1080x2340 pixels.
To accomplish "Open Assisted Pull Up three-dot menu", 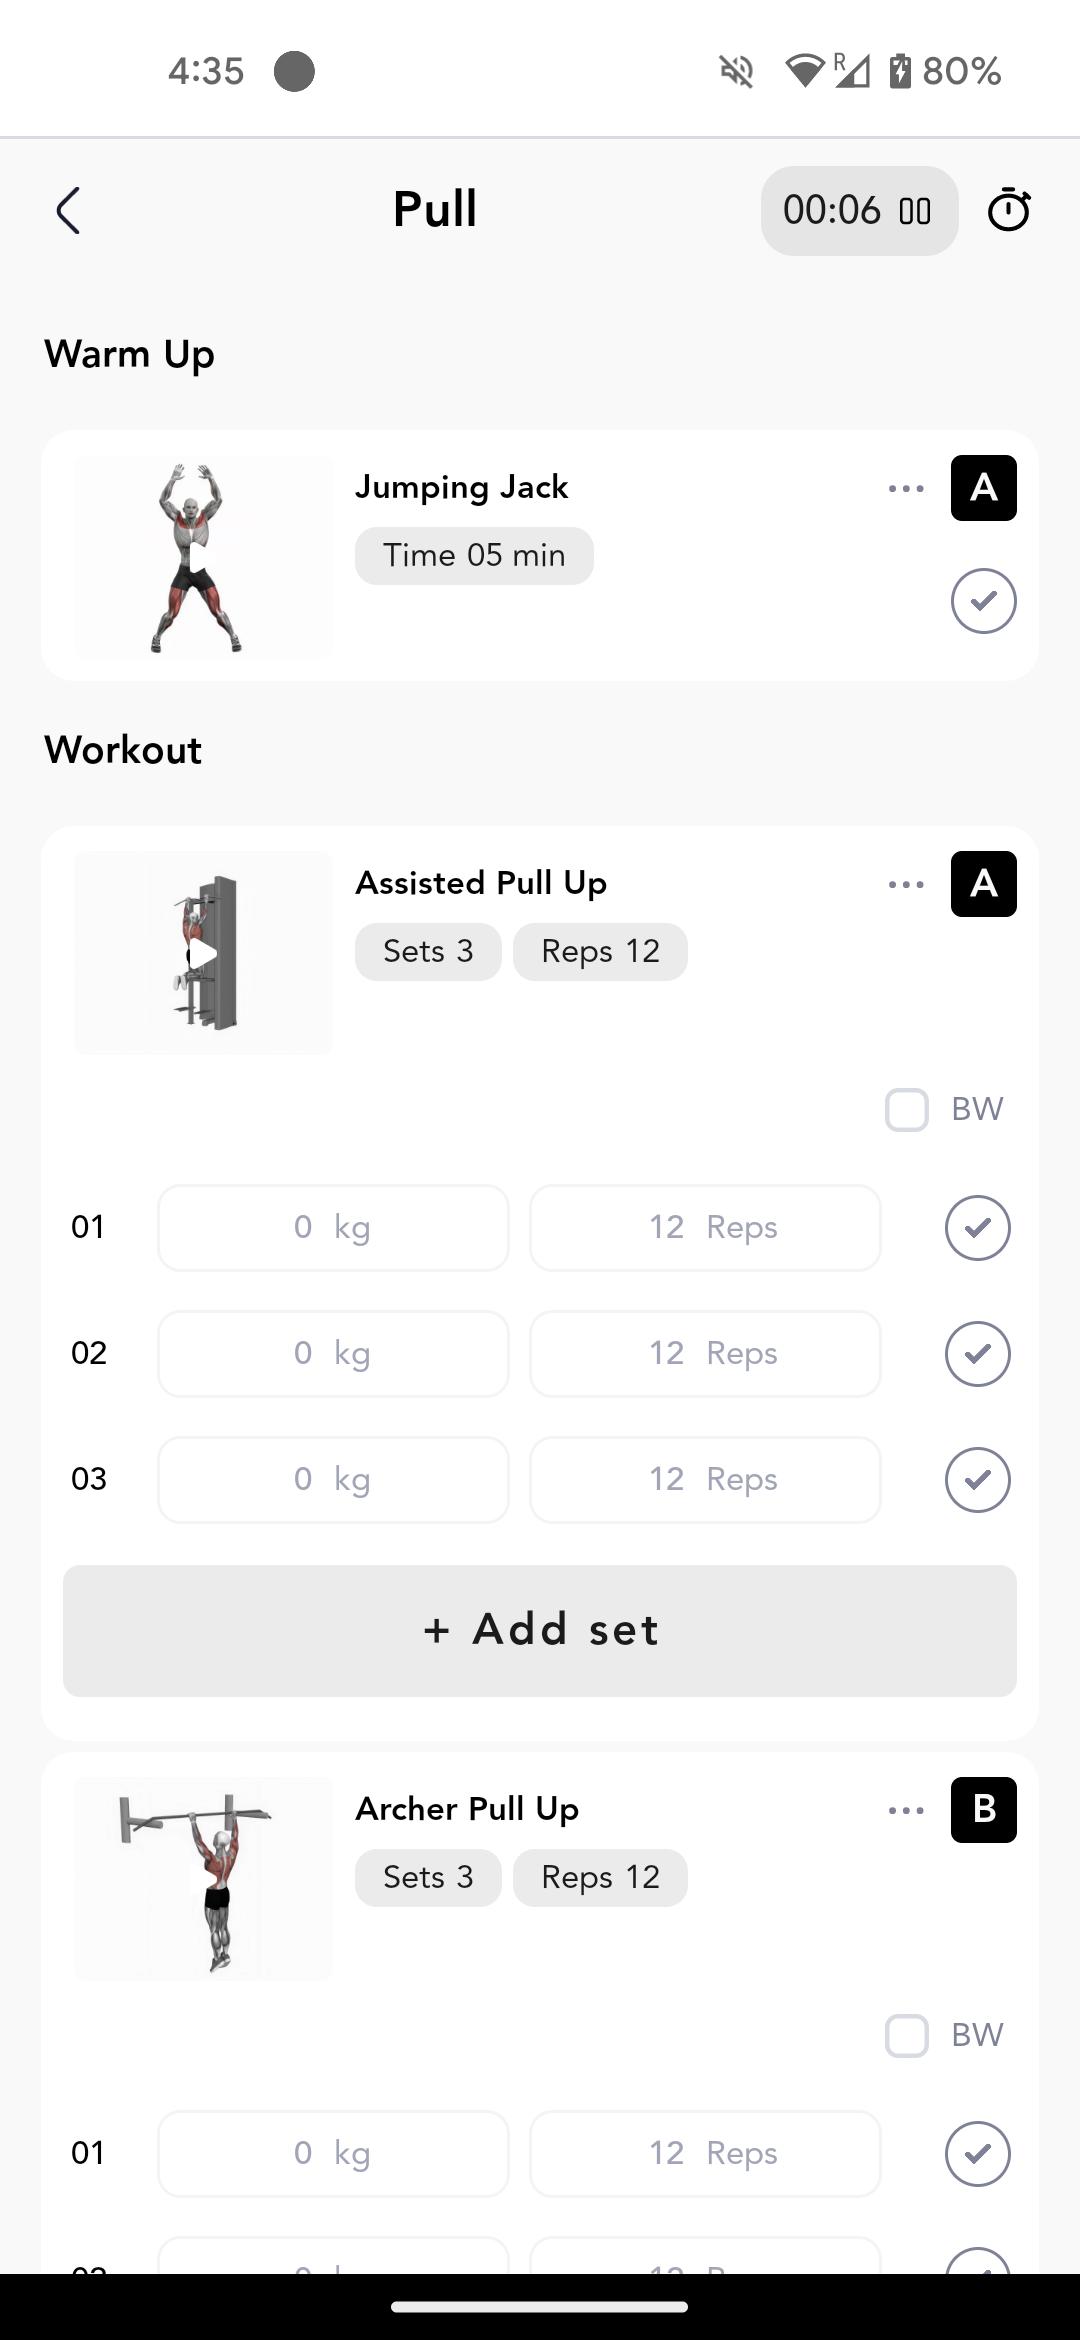I will pyautogui.click(x=906, y=885).
